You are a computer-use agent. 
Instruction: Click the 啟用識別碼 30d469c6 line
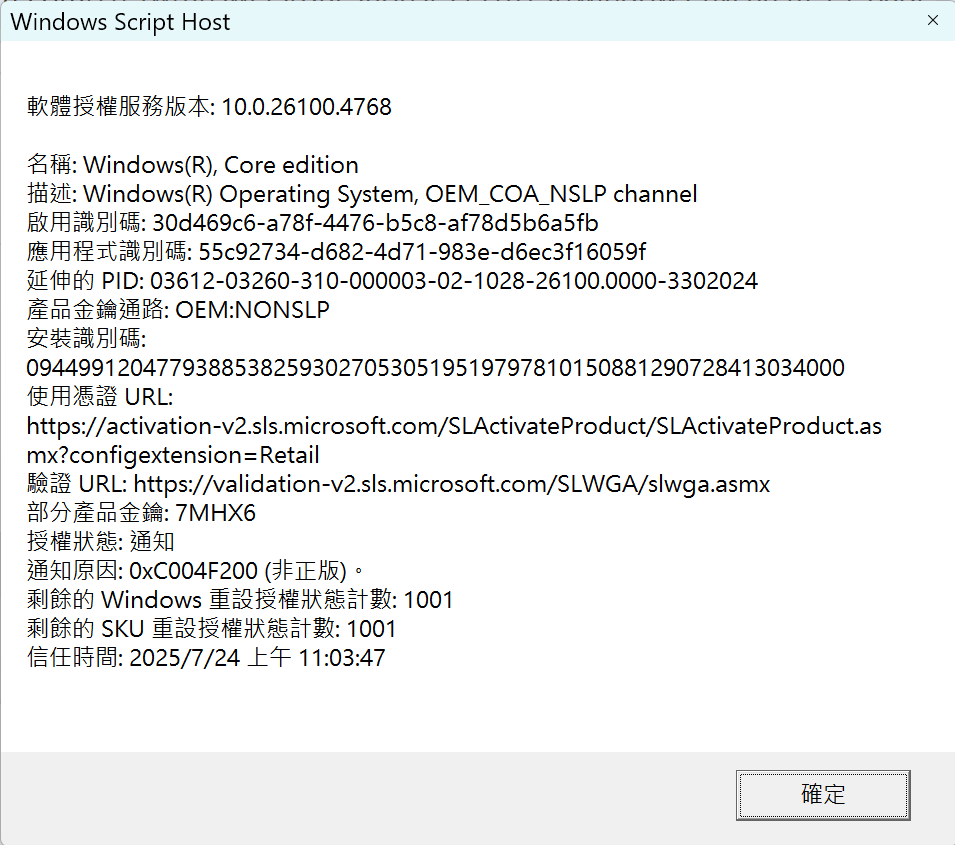312,222
